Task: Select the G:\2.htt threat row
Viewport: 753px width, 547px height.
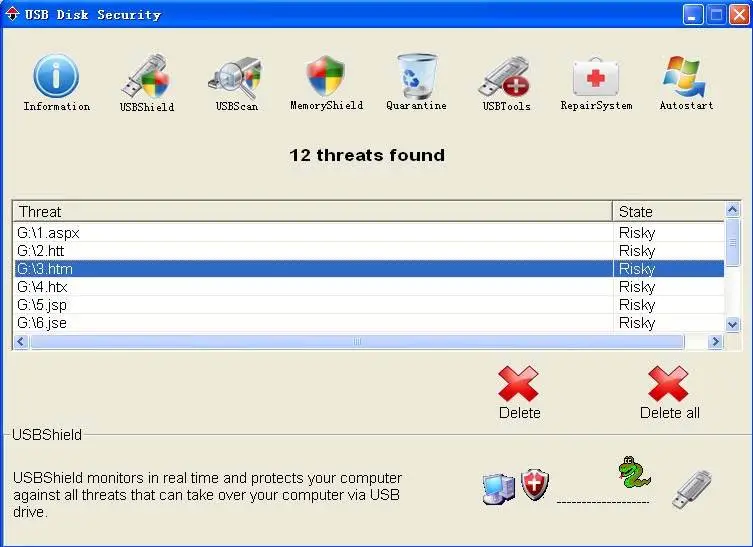Action: [369, 251]
